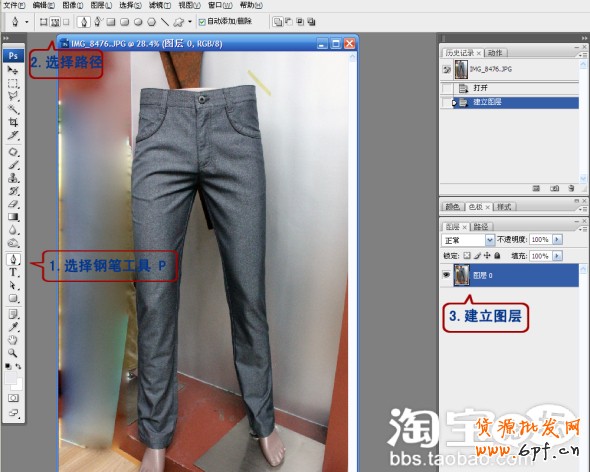
Task: Select the Zoom magnifier tool
Action: (x=13, y=353)
